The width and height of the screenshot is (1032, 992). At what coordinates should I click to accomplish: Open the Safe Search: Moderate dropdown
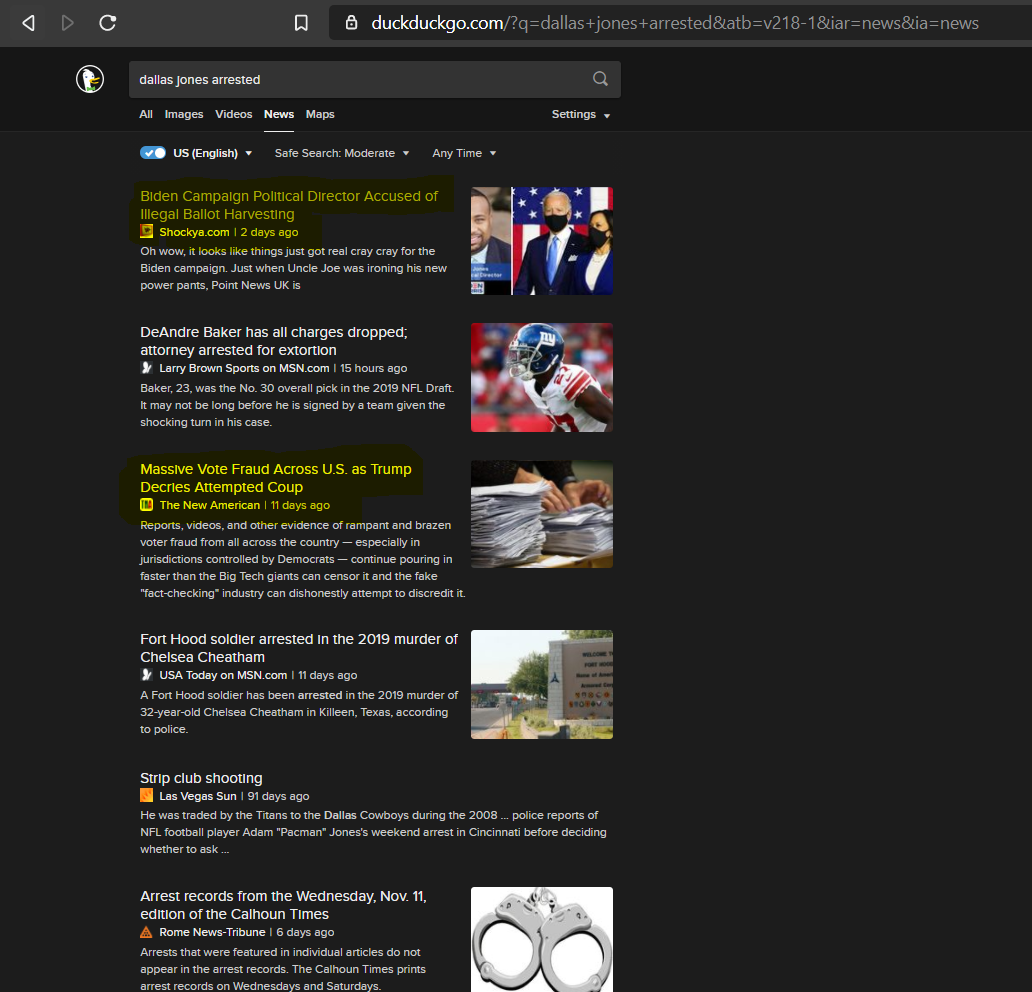[342, 153]
